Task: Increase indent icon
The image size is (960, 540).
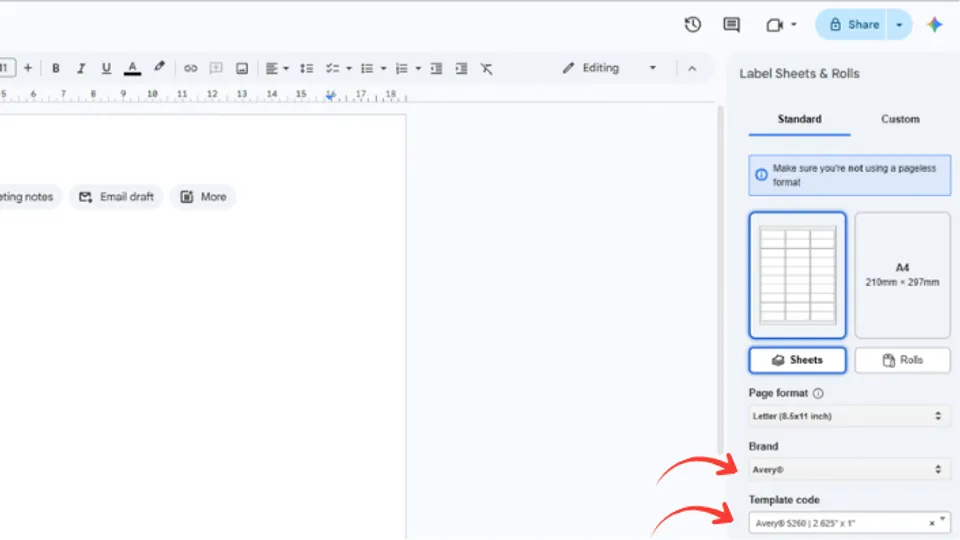Action: tap(461, 68)
